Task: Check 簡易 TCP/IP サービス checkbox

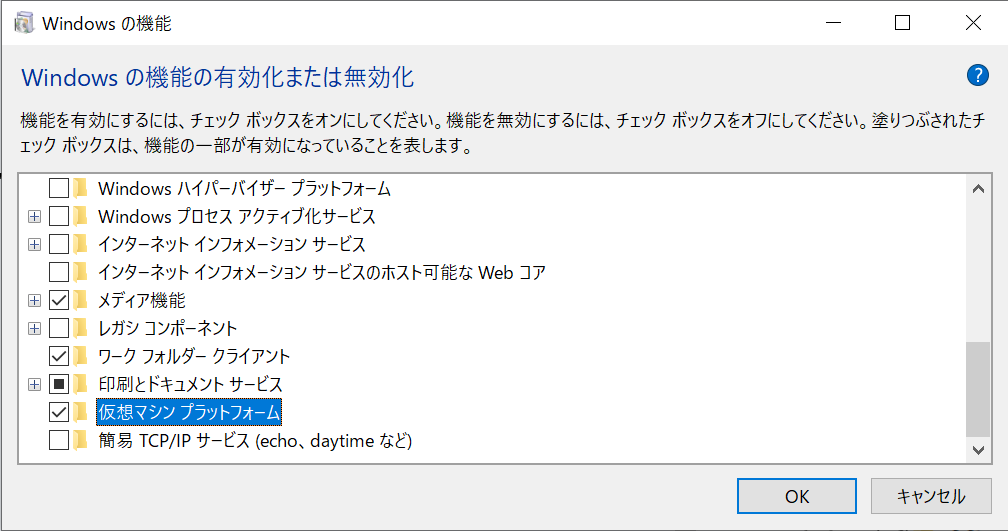Action: tap(58, 440)
